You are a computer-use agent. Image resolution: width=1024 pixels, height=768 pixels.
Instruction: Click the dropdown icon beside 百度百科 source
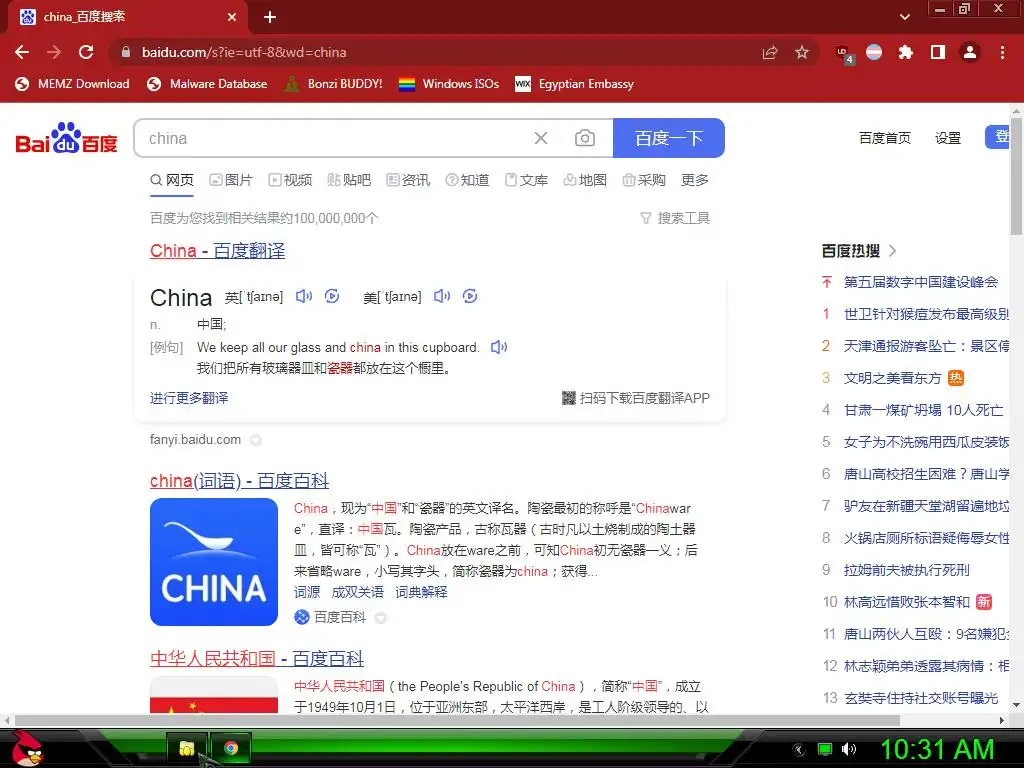pyautogui.click(x=381, y=617)
